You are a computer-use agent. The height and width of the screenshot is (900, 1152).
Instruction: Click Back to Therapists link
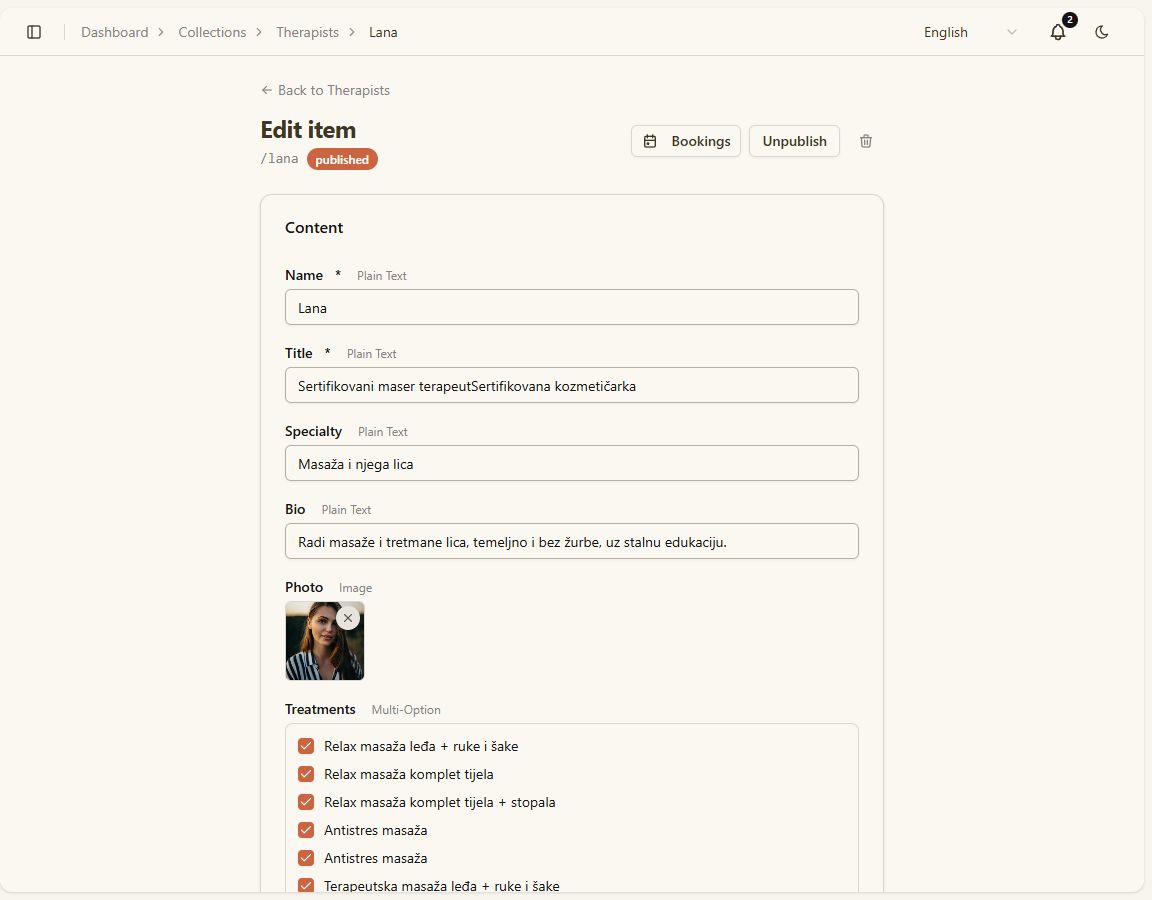tap(325, 90)
